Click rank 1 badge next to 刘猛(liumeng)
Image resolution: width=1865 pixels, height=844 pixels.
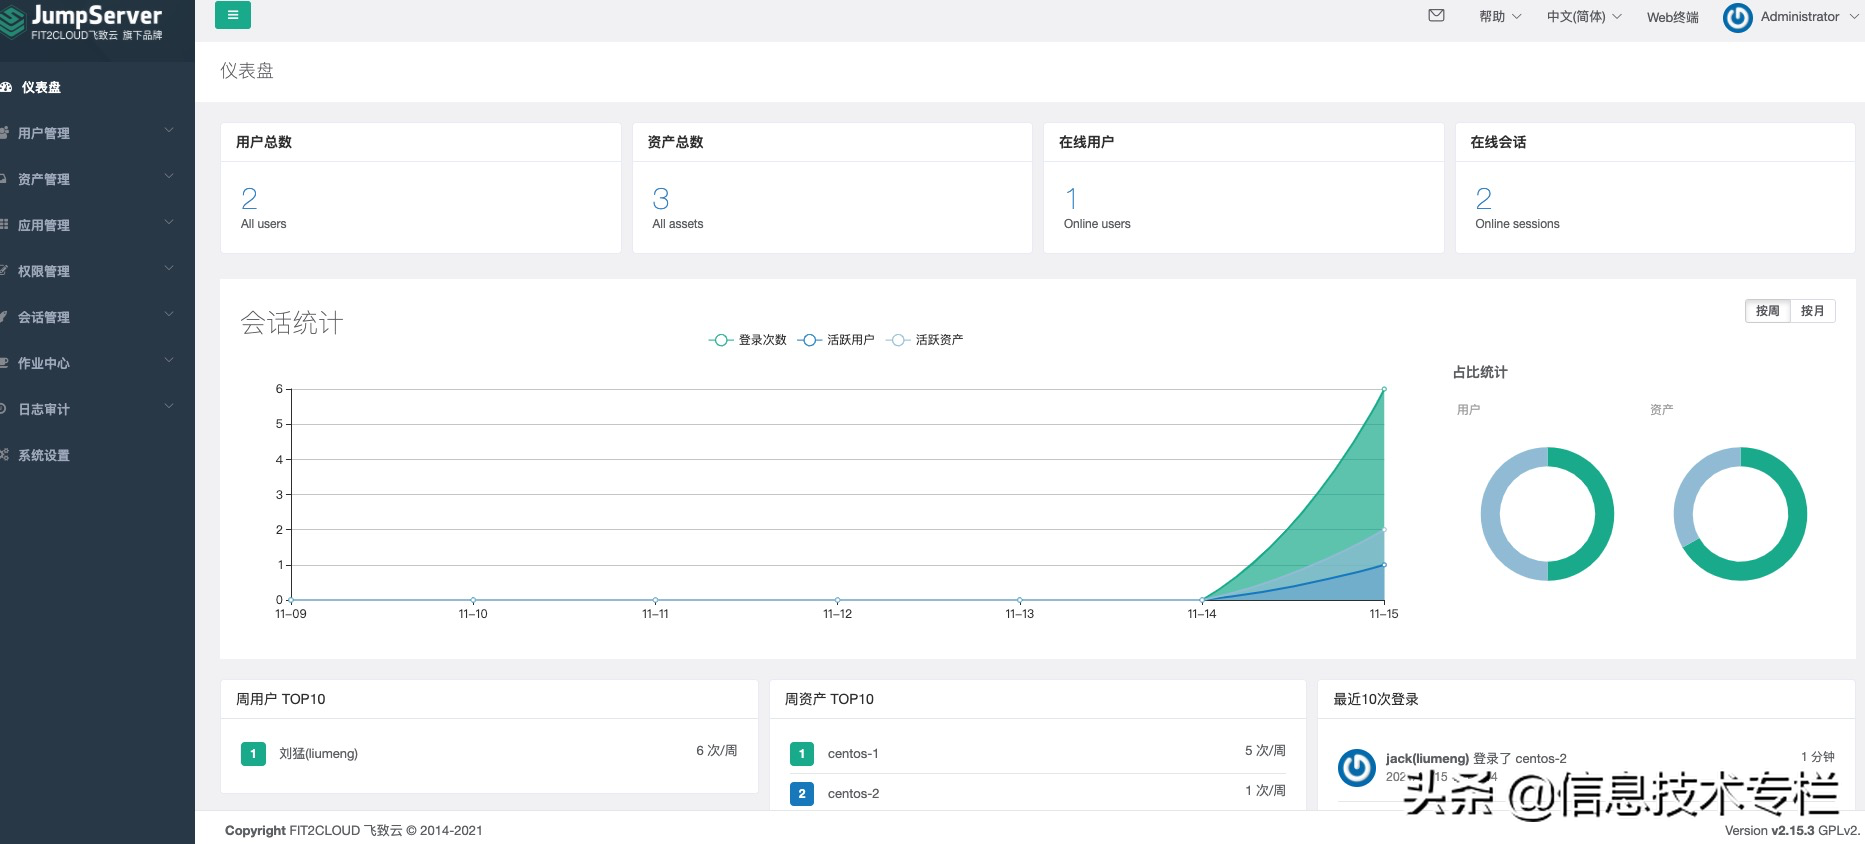tap(253, 753)
